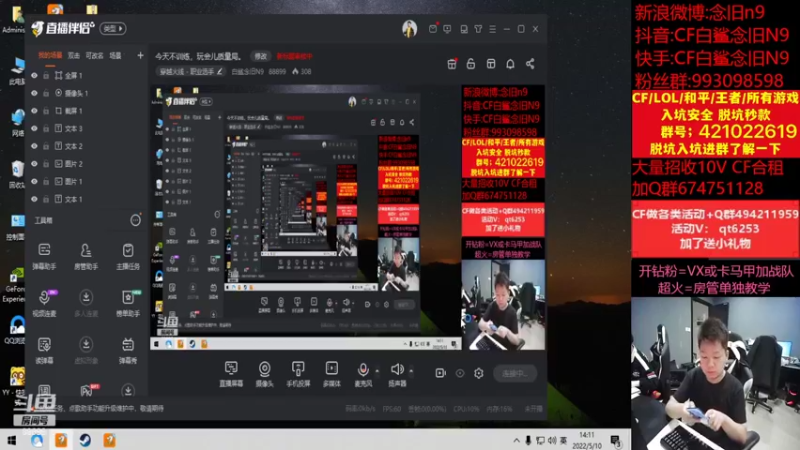This screenshot has width=800, height=450.
Task: Hide the 文本 1 source
Action: (34, 199)
